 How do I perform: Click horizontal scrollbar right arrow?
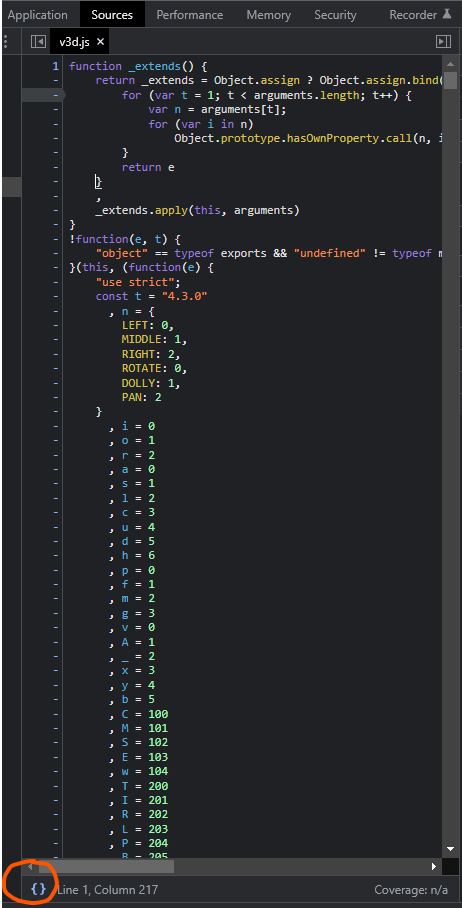[434, 866]
